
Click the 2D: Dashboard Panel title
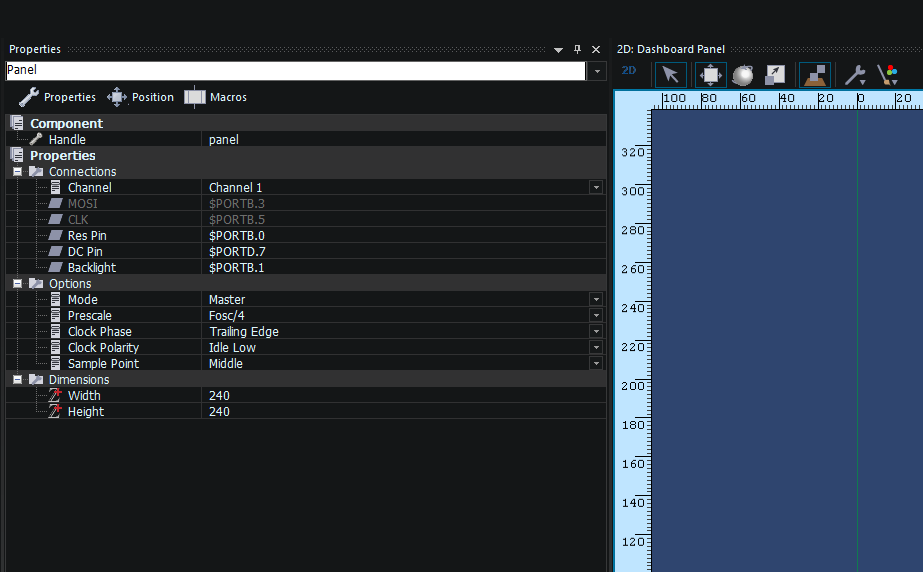coord(670,49)
